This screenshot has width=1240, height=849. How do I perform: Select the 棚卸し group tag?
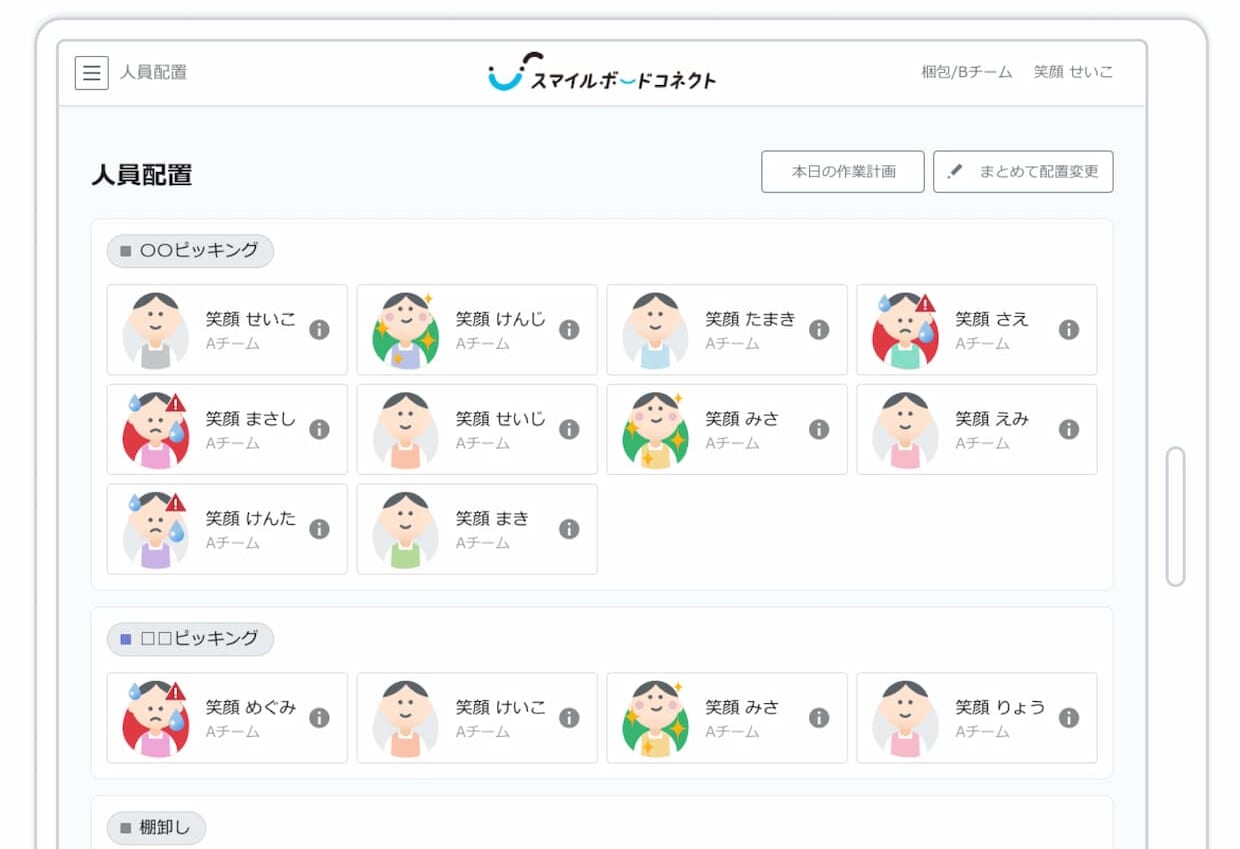pyautogui.click(x=156, y=828)
